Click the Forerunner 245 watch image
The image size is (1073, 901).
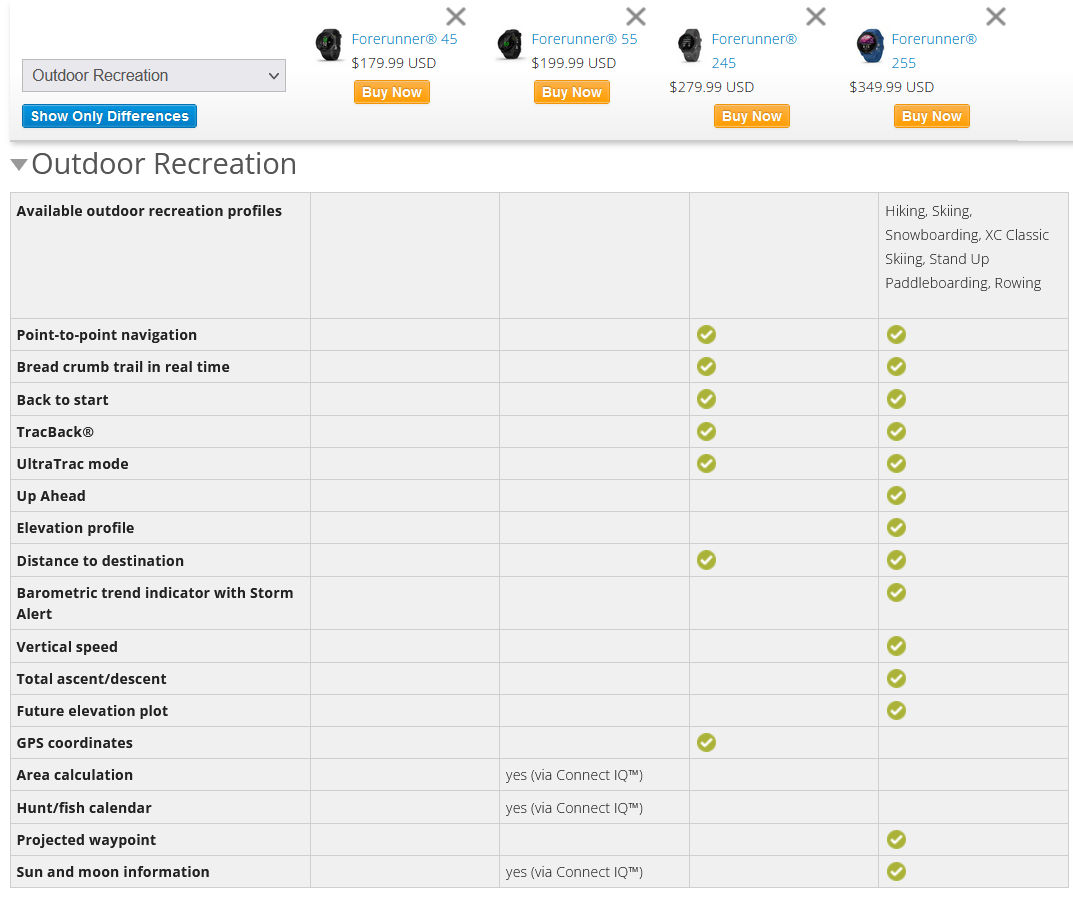[x=689, y=46]
